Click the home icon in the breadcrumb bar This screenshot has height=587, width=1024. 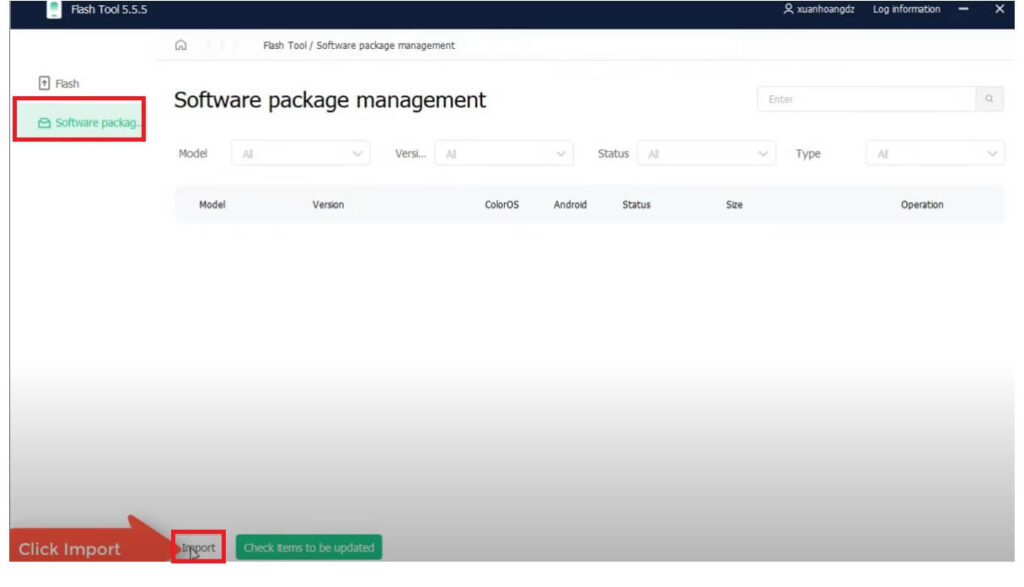pyautogui.click(x=180, y=45)
